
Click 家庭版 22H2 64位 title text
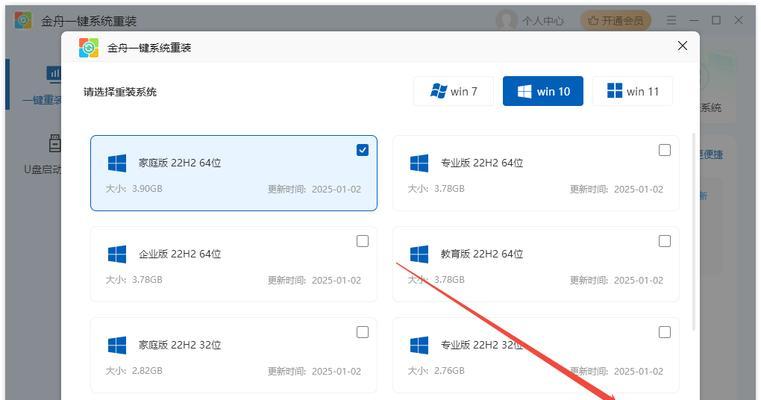180,163
